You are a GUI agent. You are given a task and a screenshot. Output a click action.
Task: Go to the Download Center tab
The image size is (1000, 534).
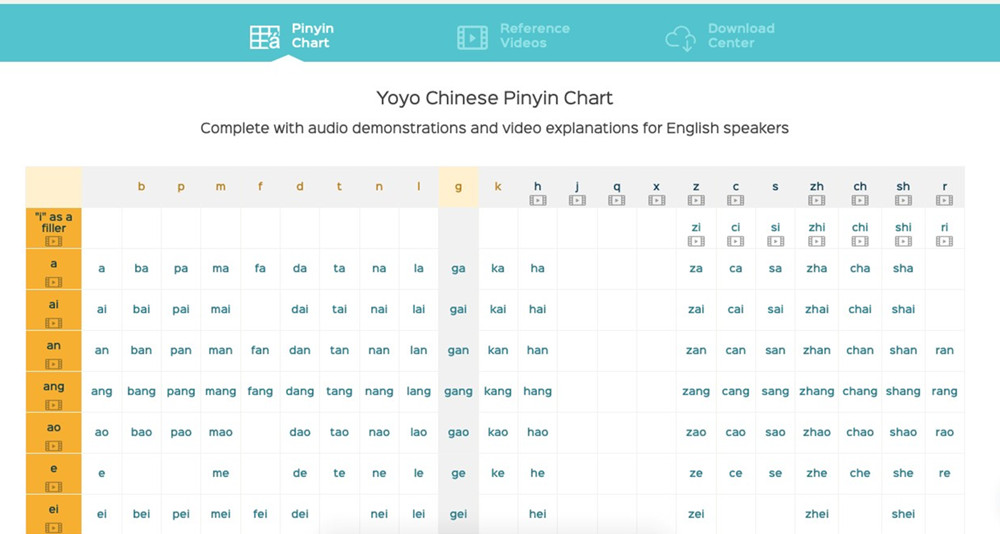point(720,36)
